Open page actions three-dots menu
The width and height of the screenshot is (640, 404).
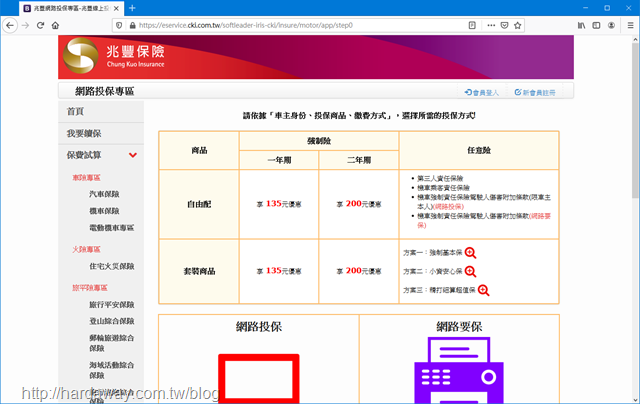491,25
